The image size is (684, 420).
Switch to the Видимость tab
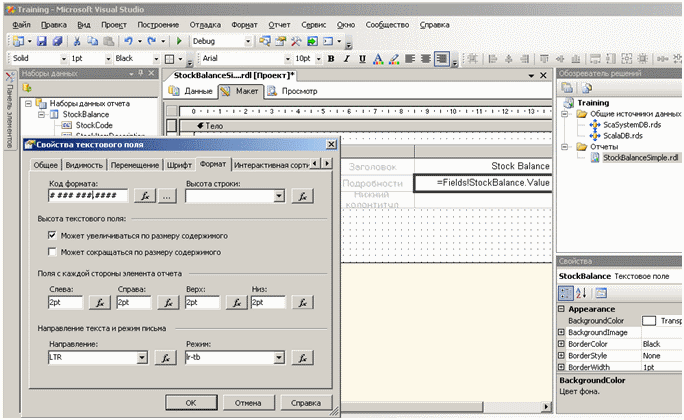pyautogui.click(x=84, y=165)
